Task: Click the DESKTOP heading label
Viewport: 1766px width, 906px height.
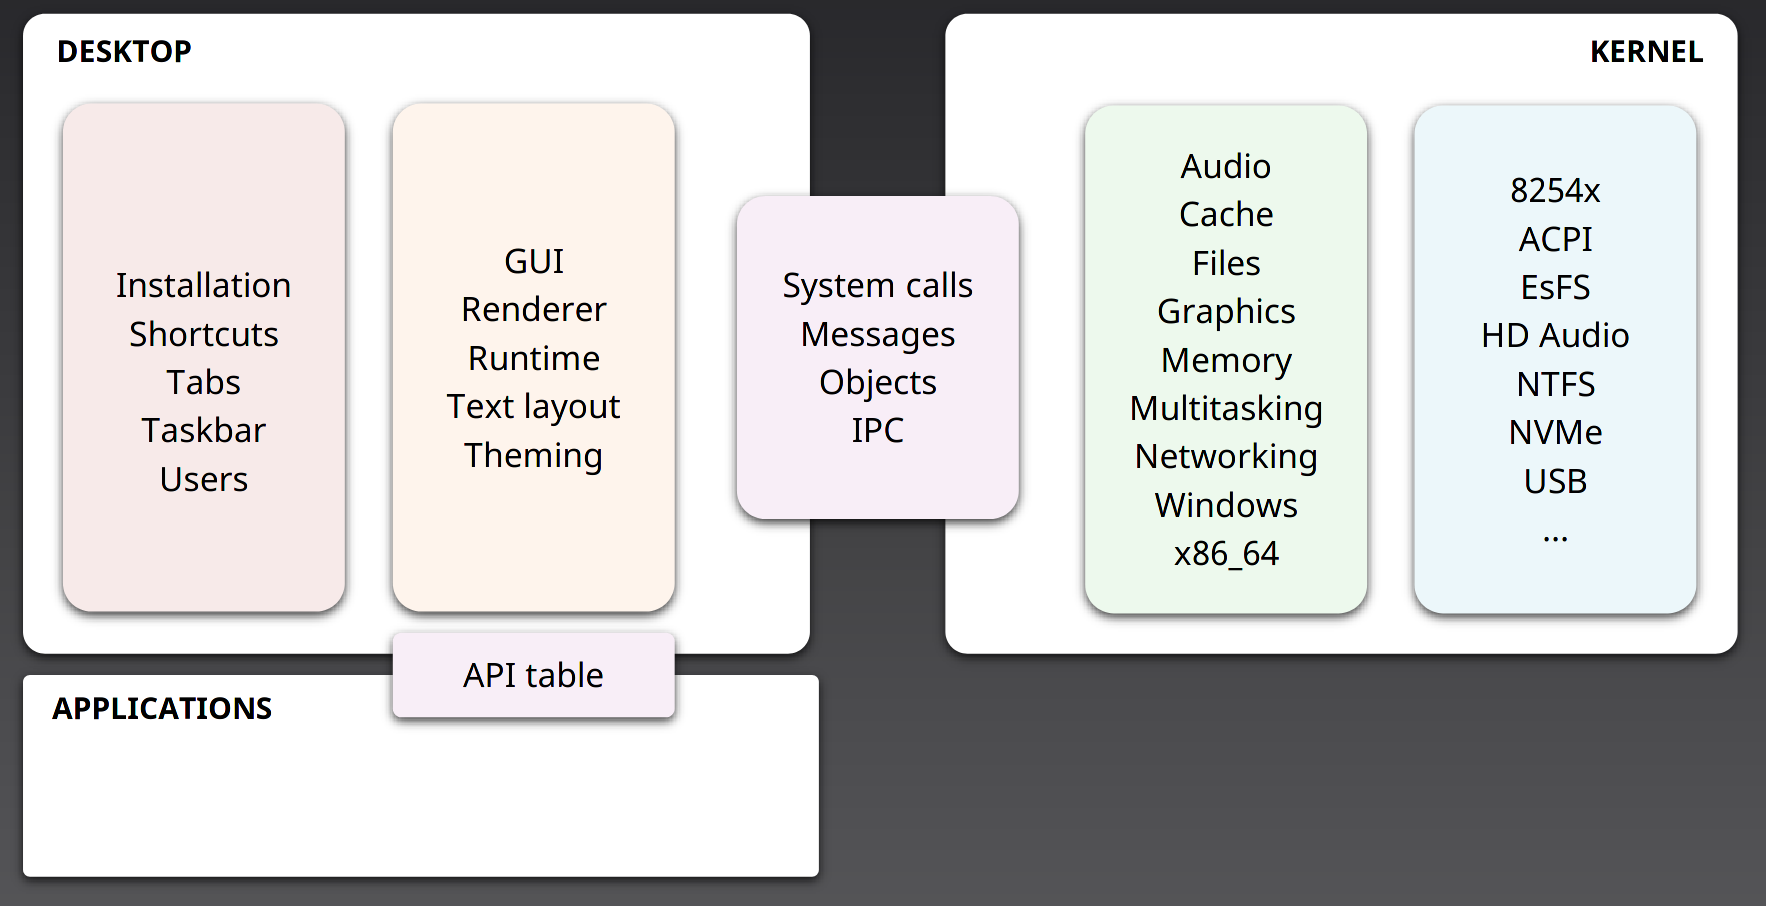Action: pyautogui.click(x=124, y=51)
